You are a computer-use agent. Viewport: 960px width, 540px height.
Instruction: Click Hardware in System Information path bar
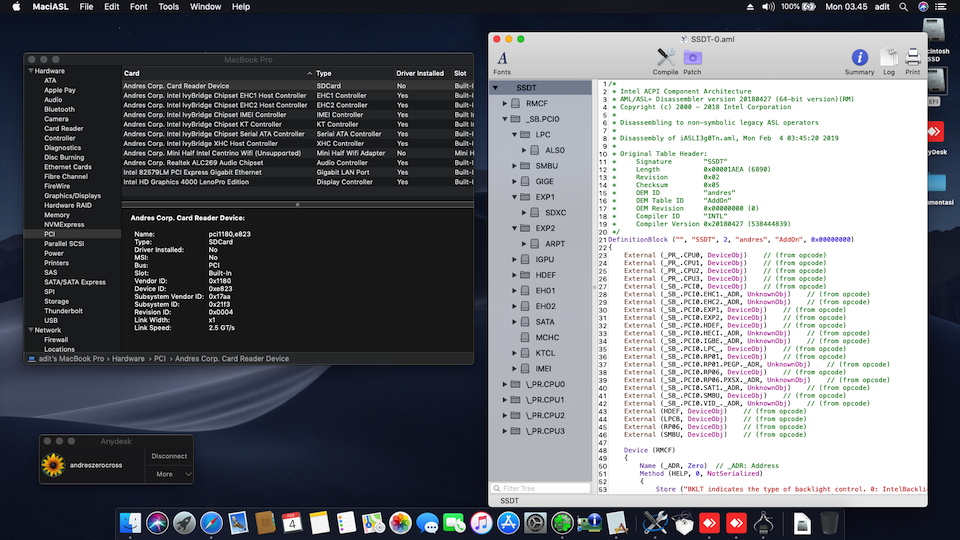point(128,359)
